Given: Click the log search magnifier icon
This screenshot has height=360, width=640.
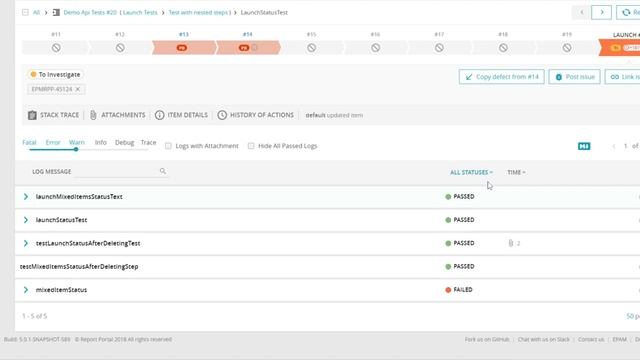Looking at the screenshot, I should point(163,171).
